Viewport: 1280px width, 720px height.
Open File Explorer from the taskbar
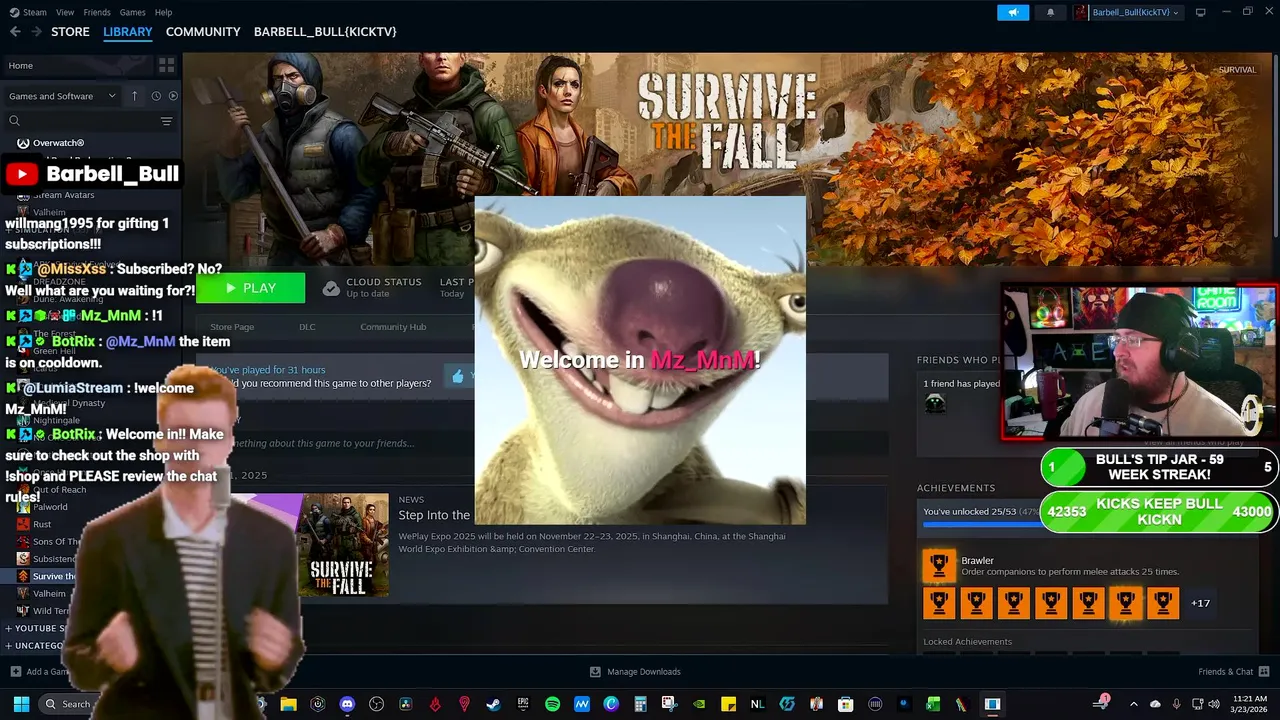tap(288, 704)
